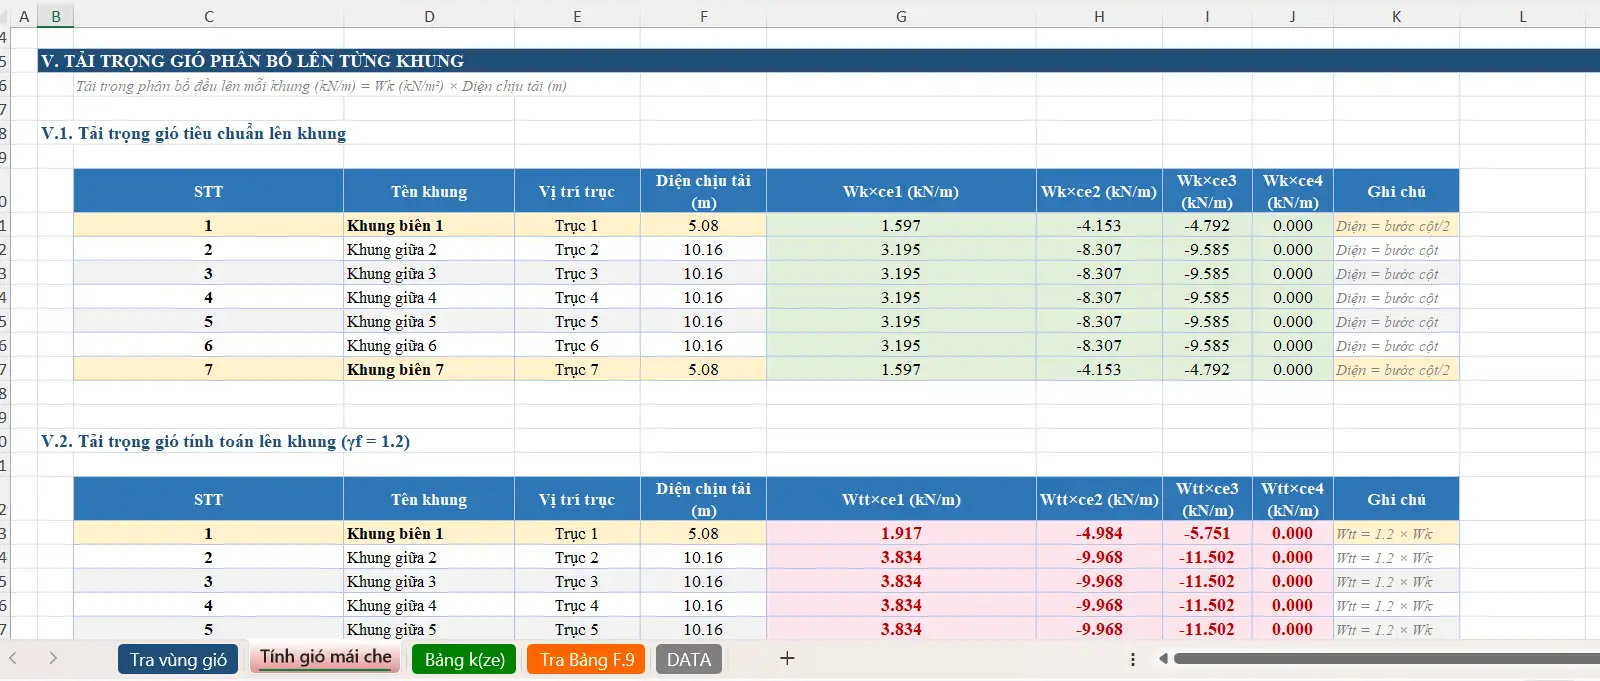Select column B header
The image size is (1600, 681).
pos(56,16)
